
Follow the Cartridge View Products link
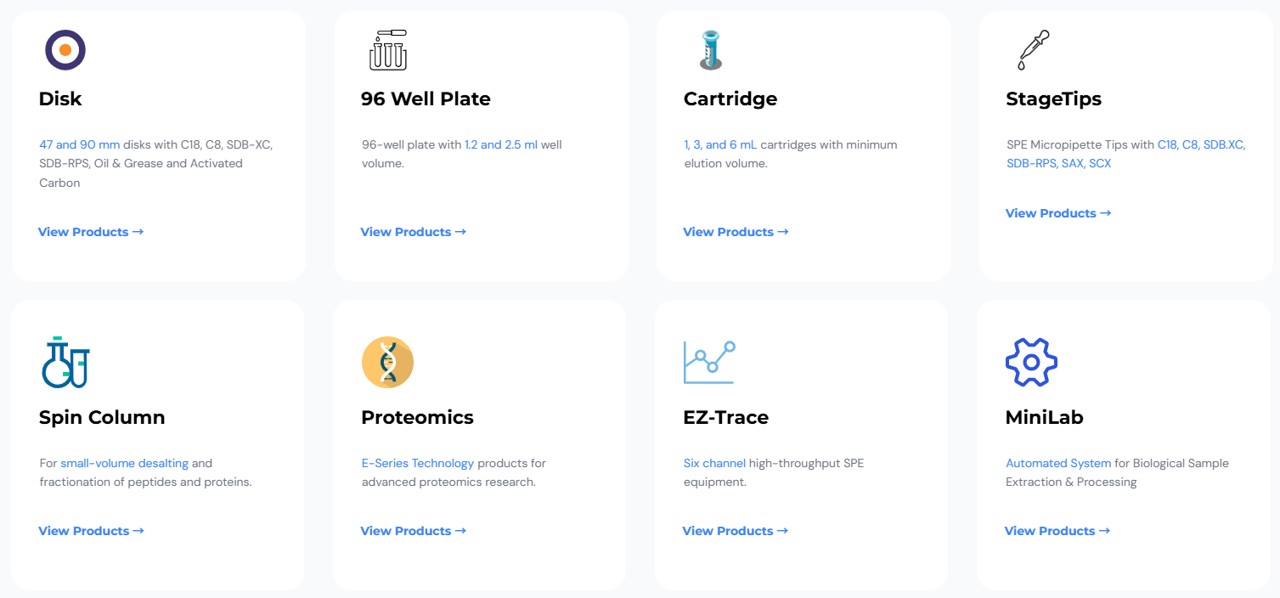point(736,232)
